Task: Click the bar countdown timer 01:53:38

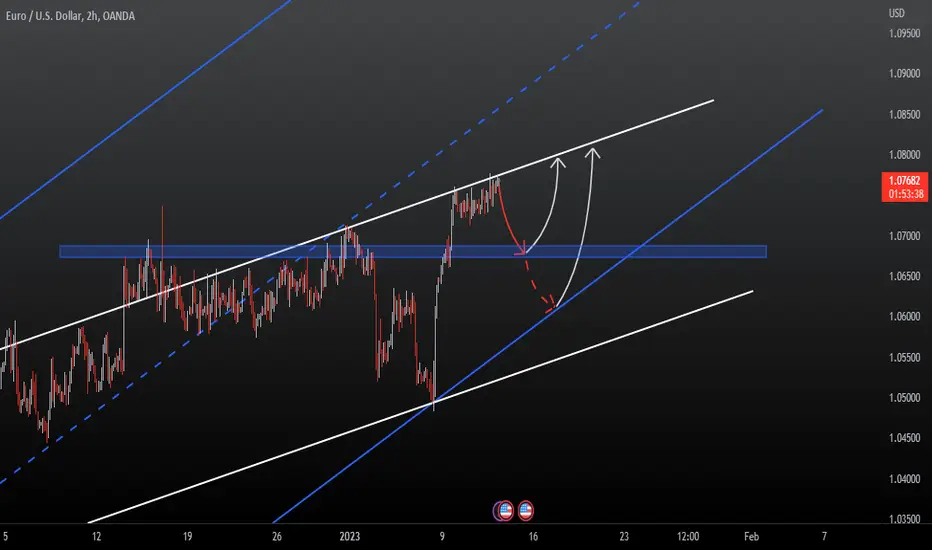Action: 906,194
